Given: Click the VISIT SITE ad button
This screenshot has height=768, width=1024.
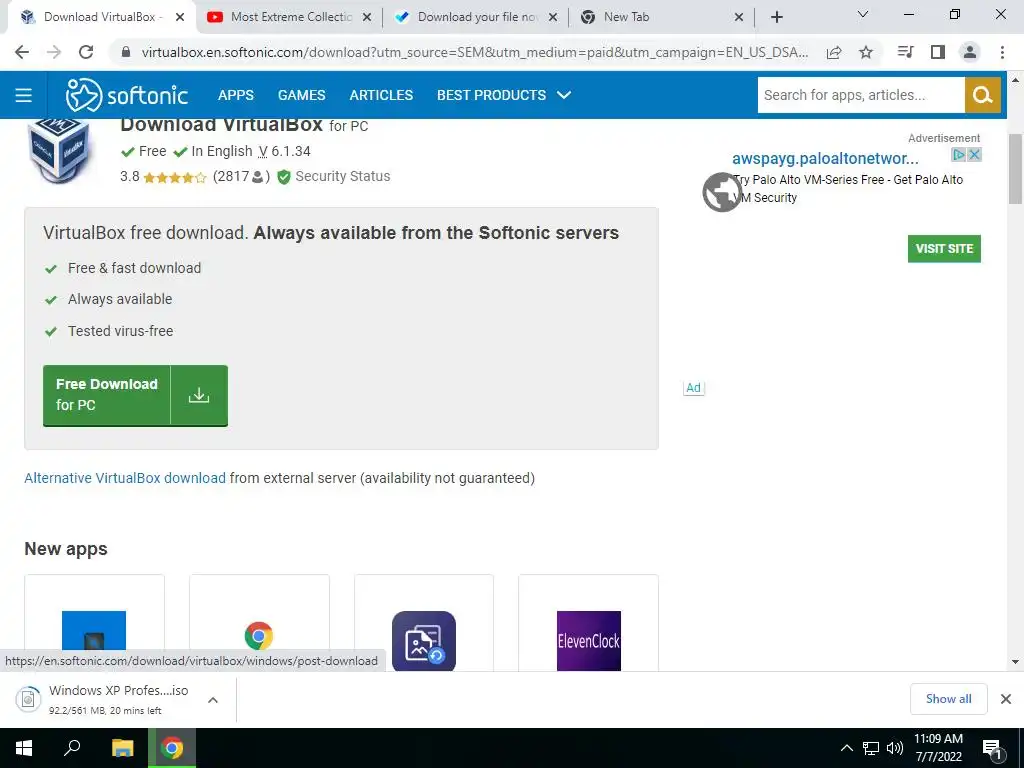Looking at the screenshot, I should (944, 249).
